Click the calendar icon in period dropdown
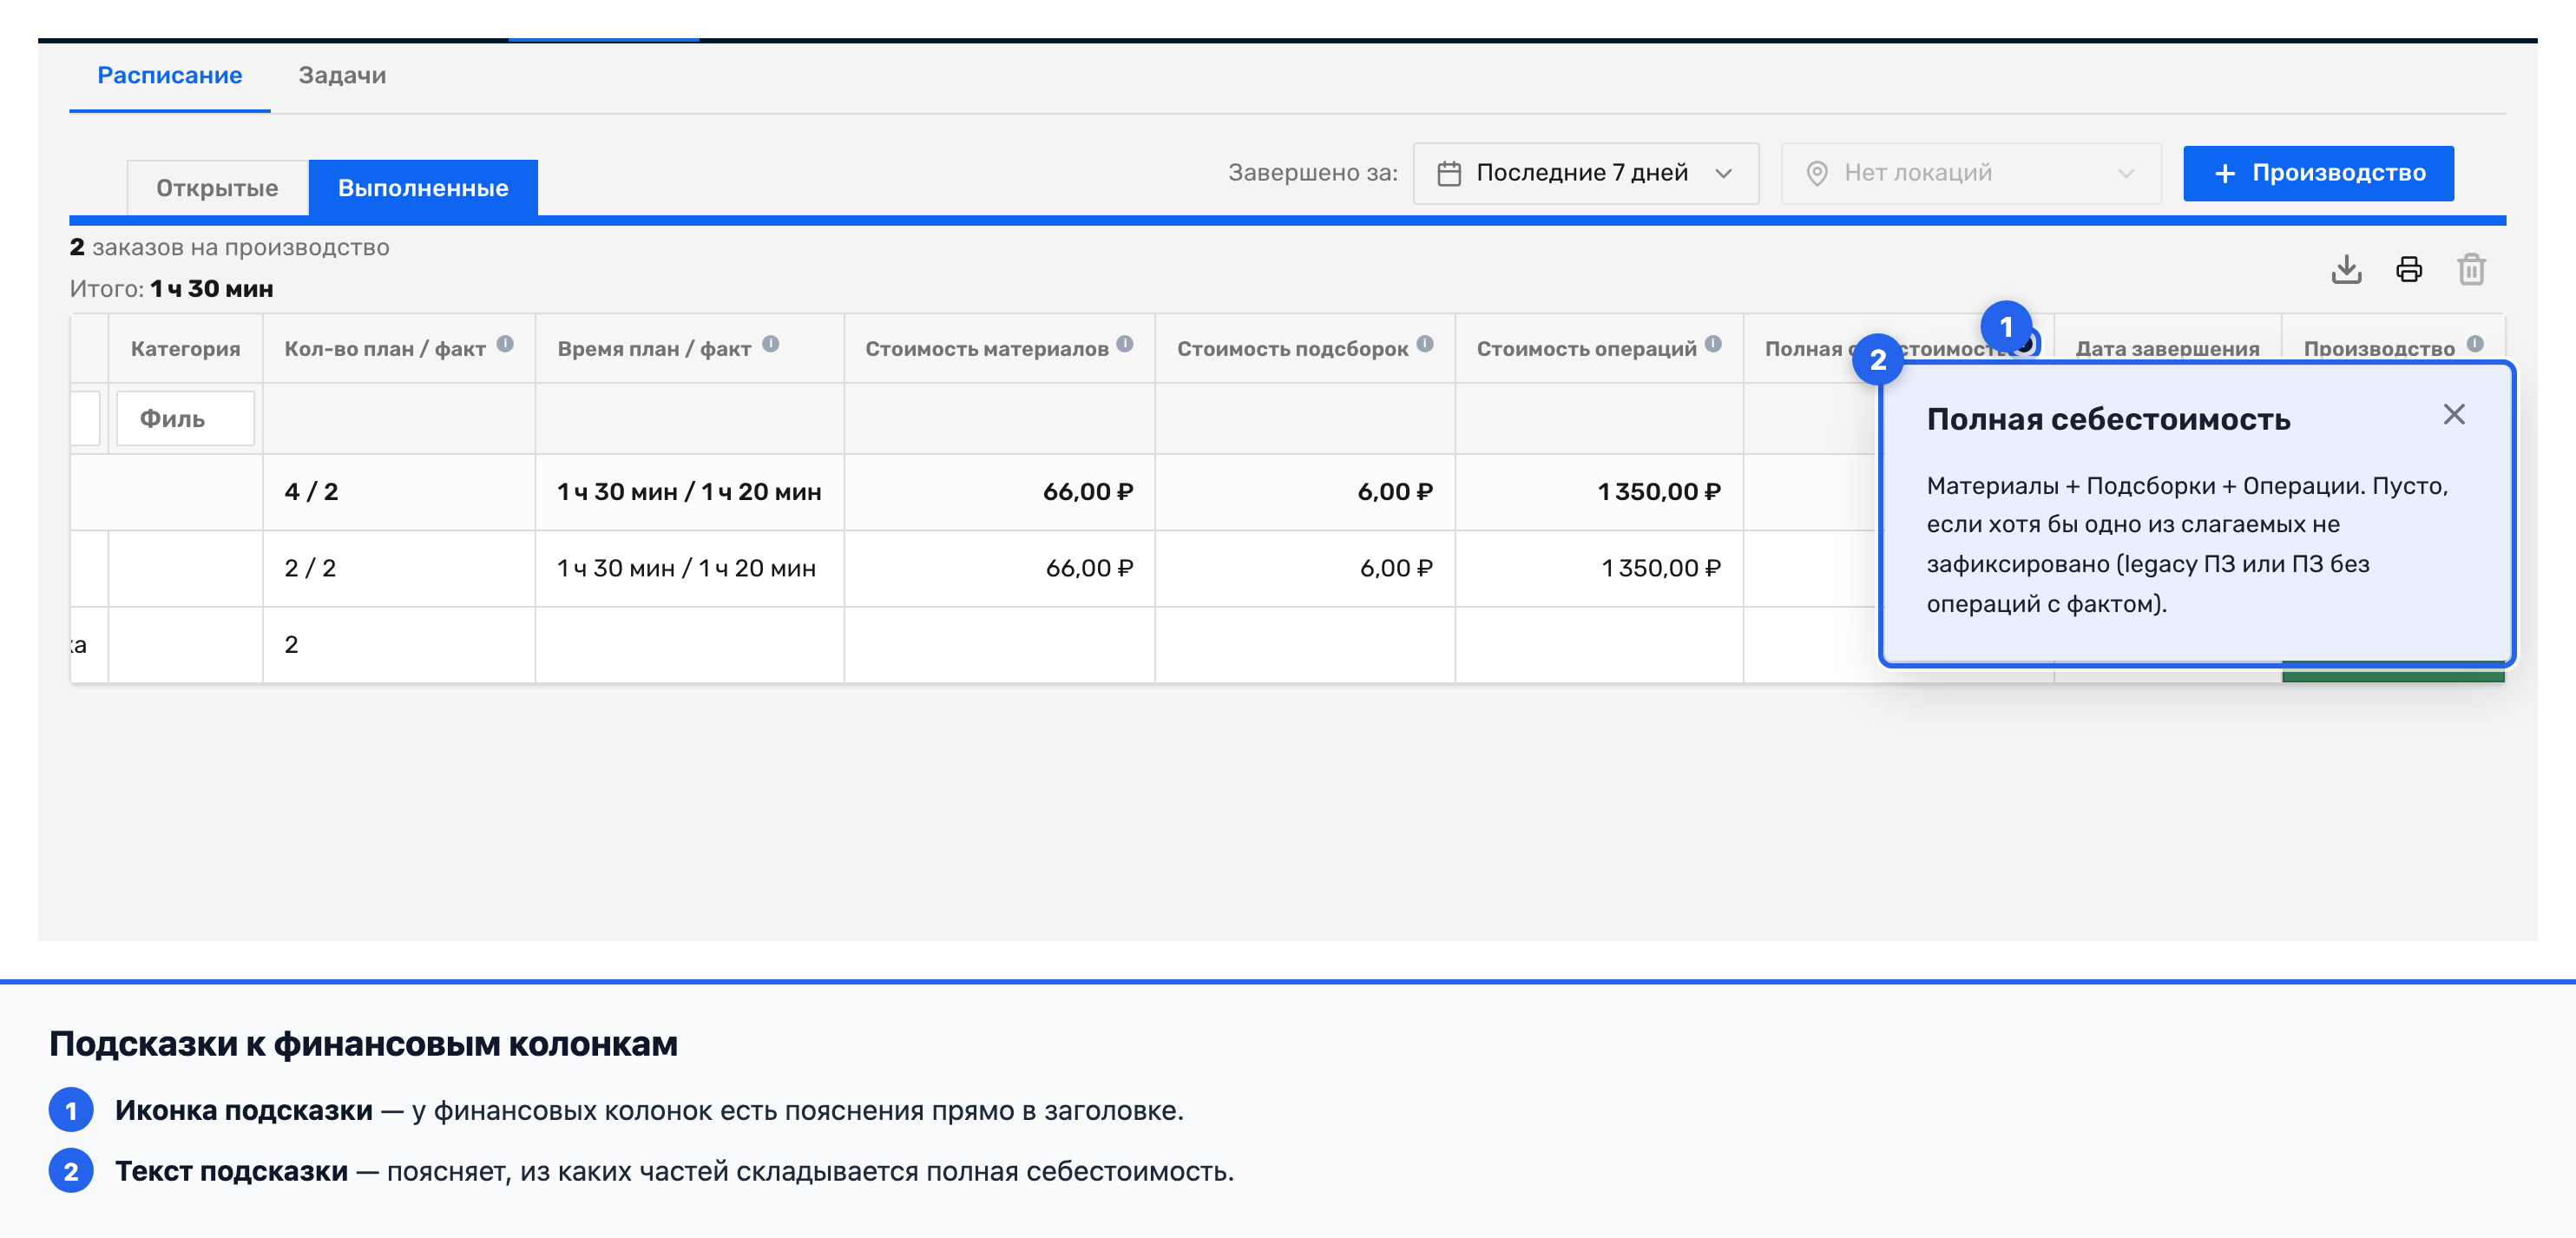The image size is (2576, 1238). point(1449,174)
